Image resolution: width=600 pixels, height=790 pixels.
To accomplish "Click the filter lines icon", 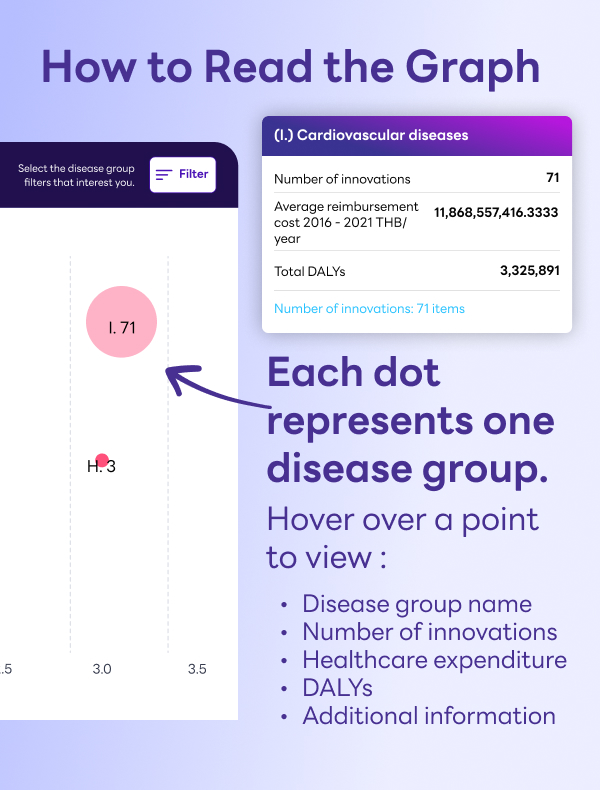I will 164,174.
